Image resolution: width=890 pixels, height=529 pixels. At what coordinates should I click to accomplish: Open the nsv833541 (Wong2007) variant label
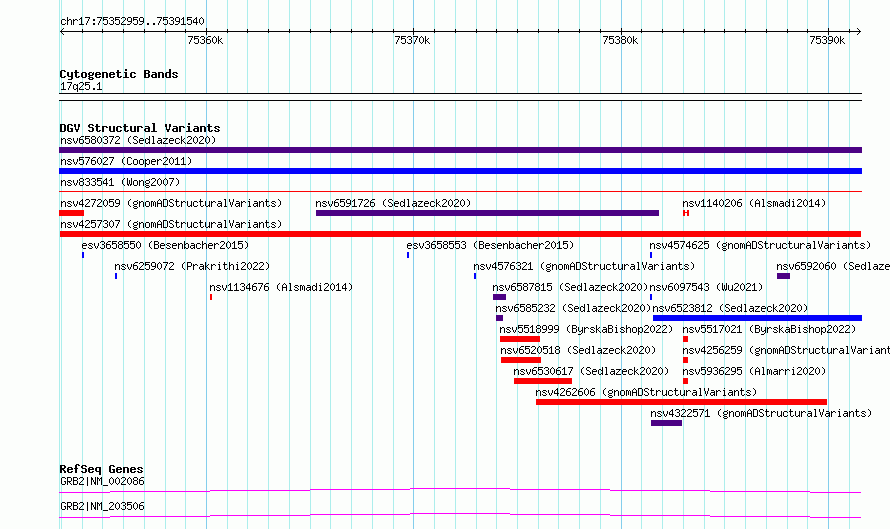pos(120,182)
